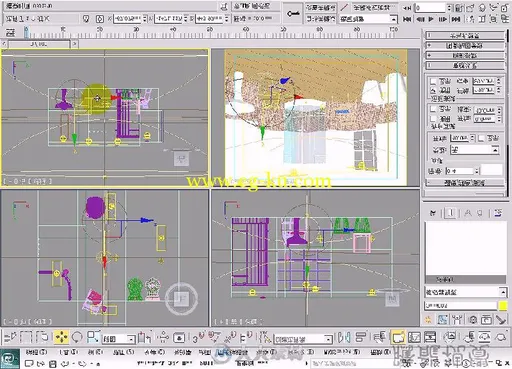
Task: Click the object name field beside yellow swatch
Action: 460,305
